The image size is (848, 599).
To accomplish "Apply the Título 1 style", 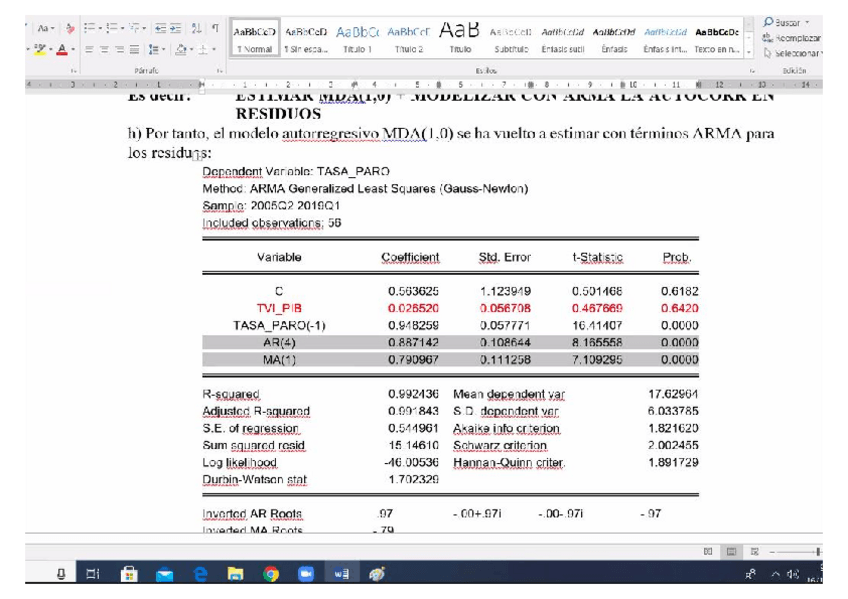I will [x=357, y=39].
